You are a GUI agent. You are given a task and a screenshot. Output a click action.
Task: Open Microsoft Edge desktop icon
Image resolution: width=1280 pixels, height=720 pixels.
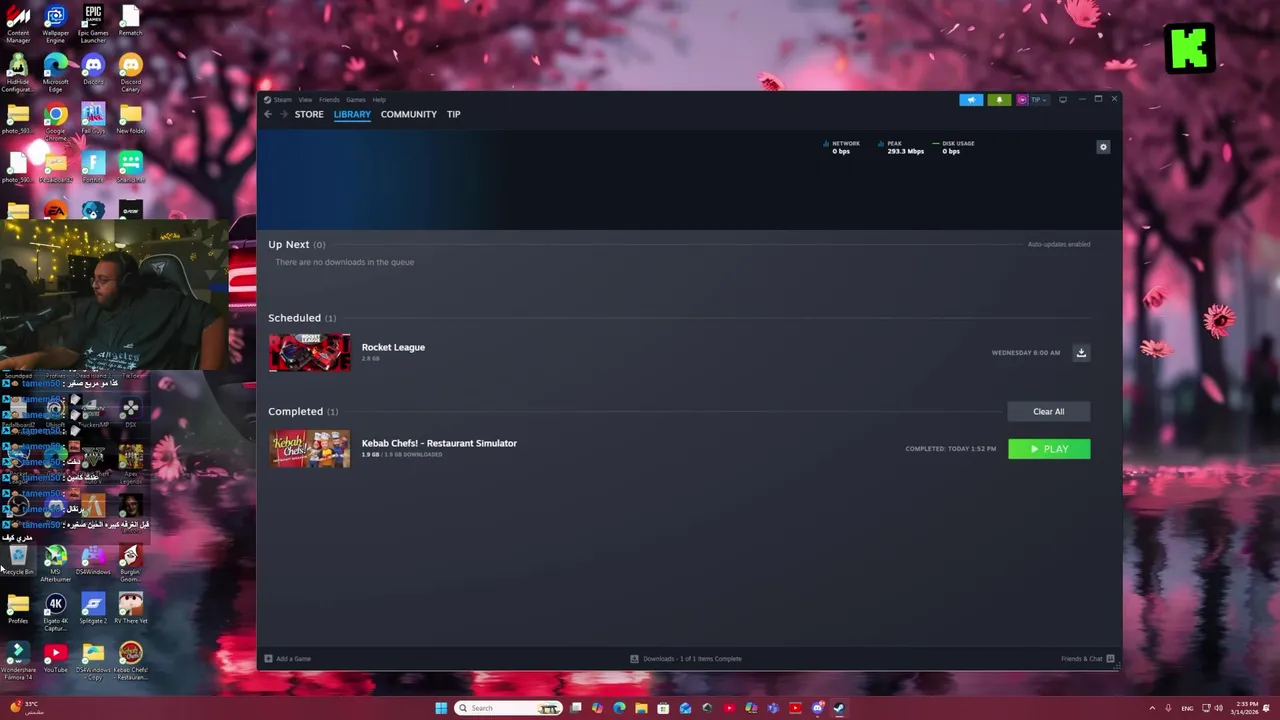(x=55, y=74)
